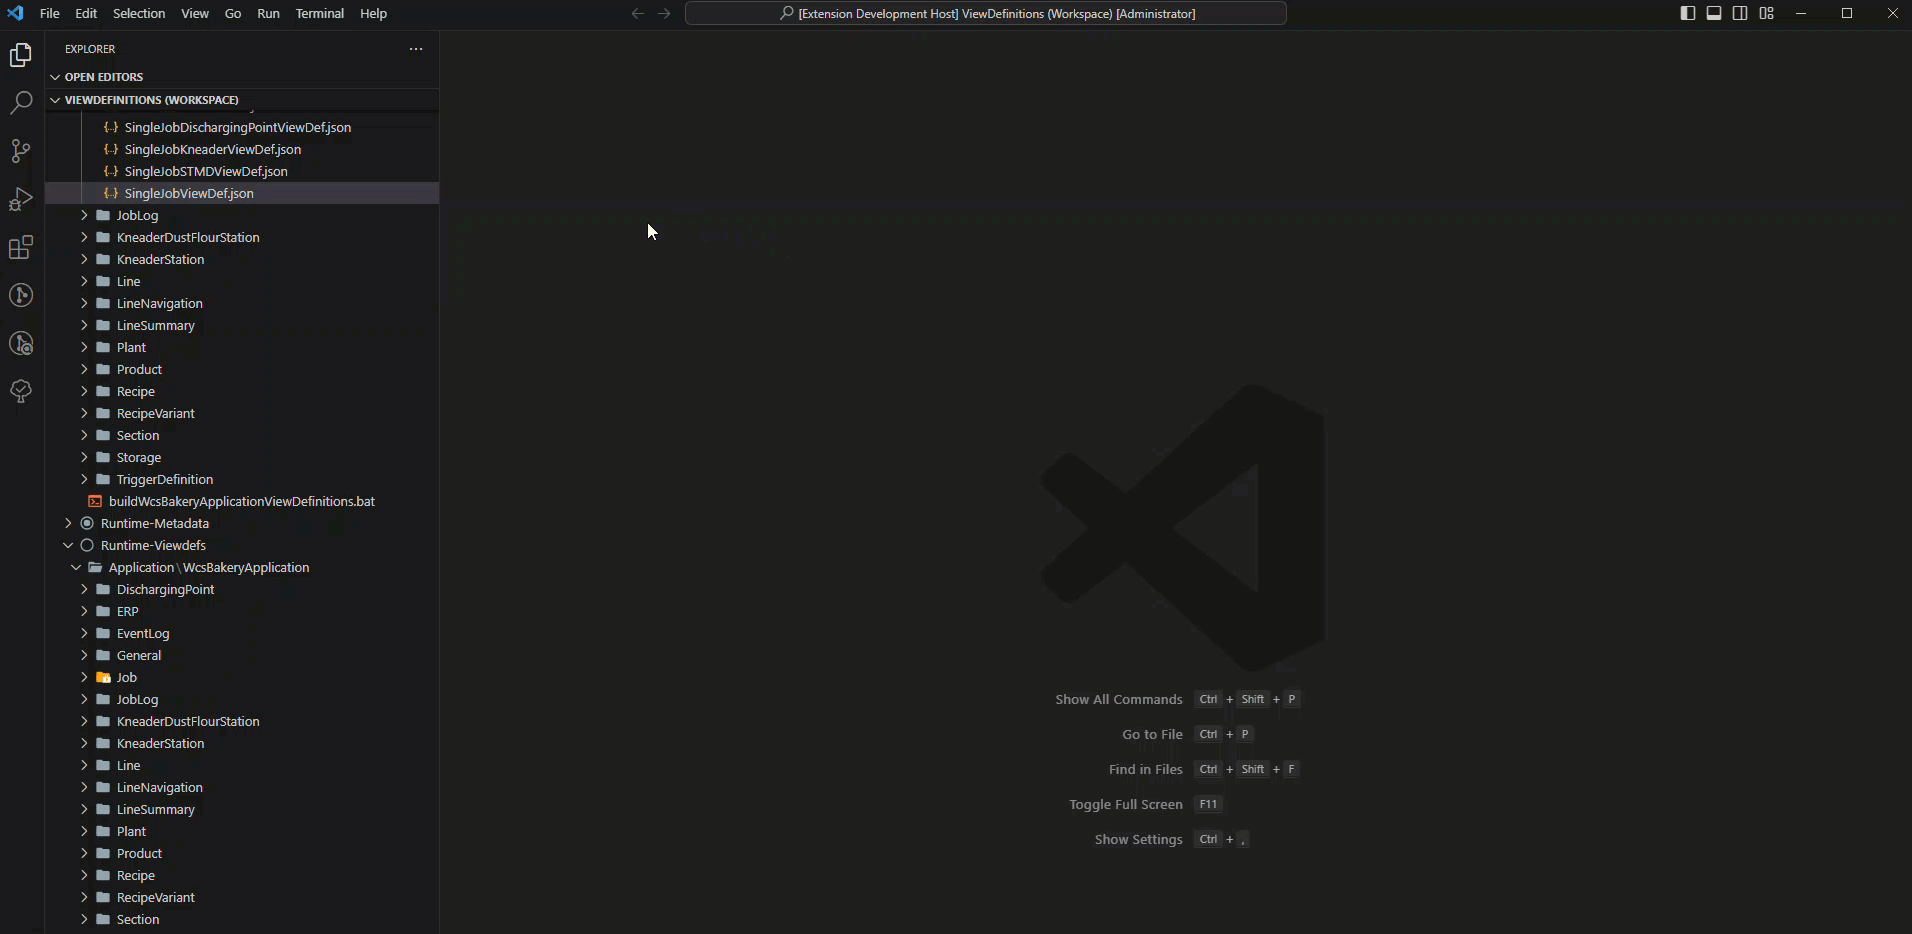Open Run and Debug view
Image resolution: width=1912 pixels, height=934 pixels.
coord(21,199)
